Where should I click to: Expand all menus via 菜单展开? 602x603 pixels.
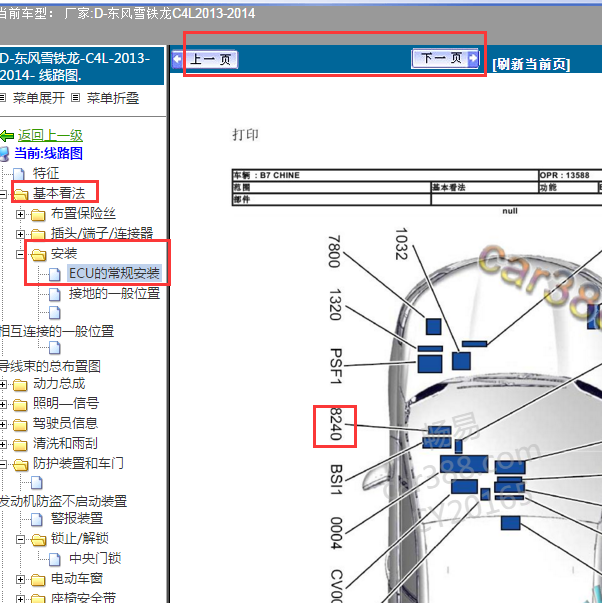click(x=38, y=98)
